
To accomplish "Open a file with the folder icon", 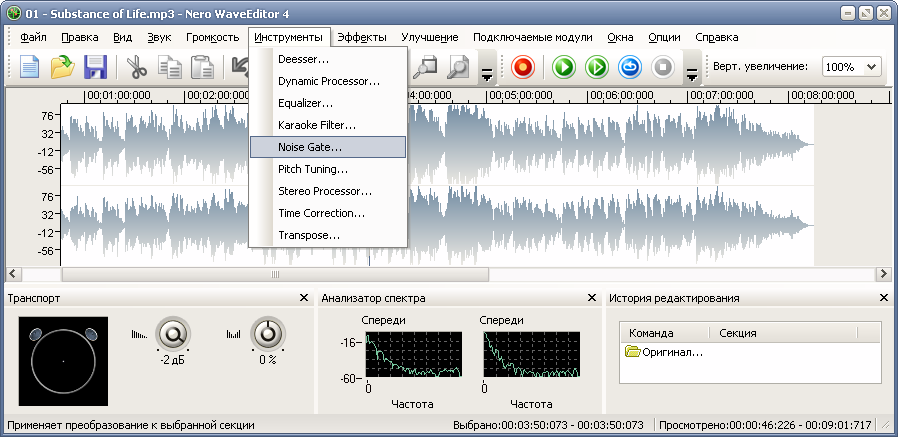I will [63, 67].
